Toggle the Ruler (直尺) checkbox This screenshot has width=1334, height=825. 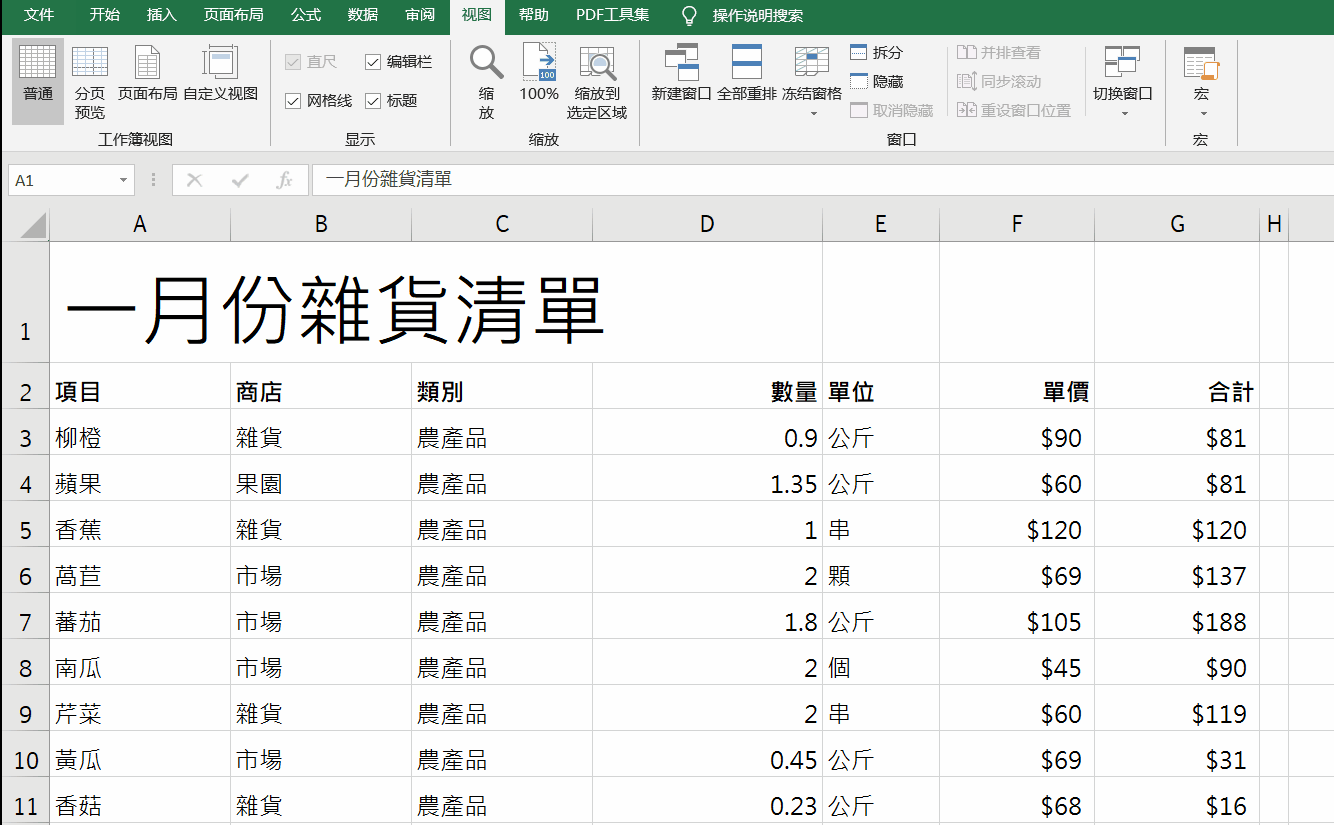pos(293,62)
